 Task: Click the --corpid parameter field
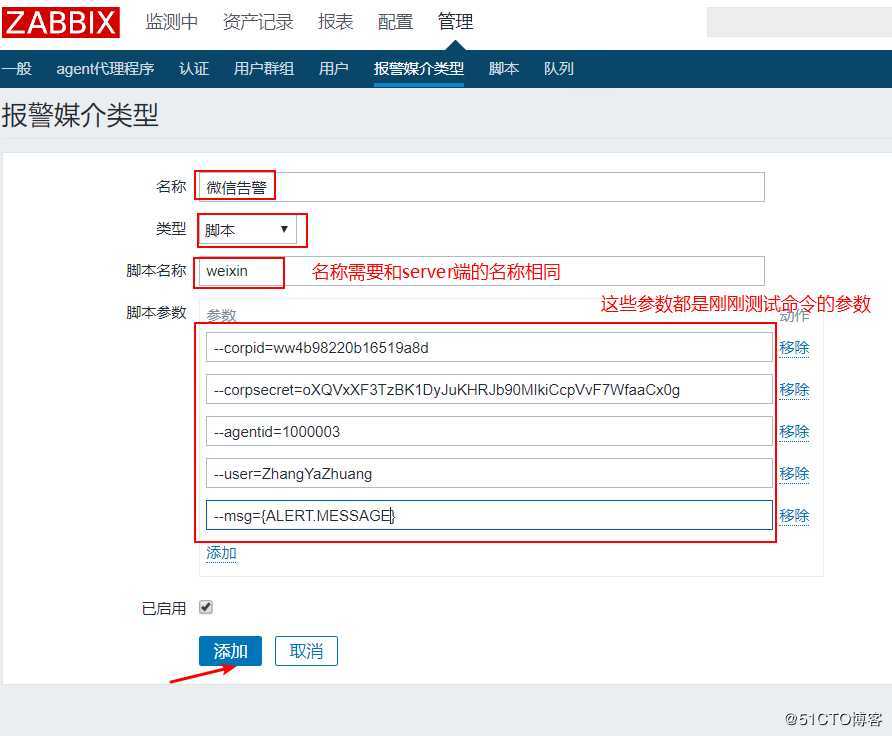tap(489, 348)
